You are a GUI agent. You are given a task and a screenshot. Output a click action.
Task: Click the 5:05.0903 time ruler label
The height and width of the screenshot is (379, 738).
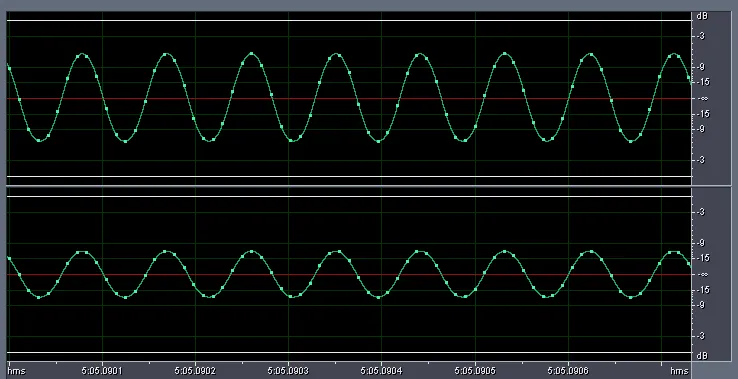(x=288, y=371)
